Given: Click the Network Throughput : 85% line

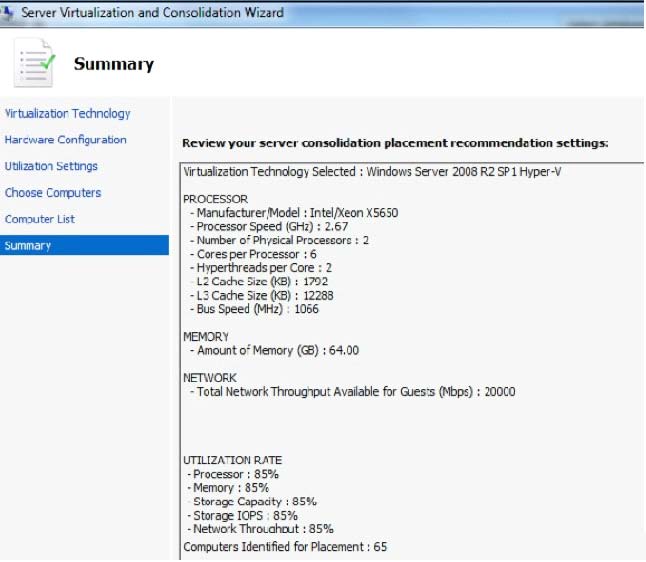Looking at the screenshot, I should point(260,529).
